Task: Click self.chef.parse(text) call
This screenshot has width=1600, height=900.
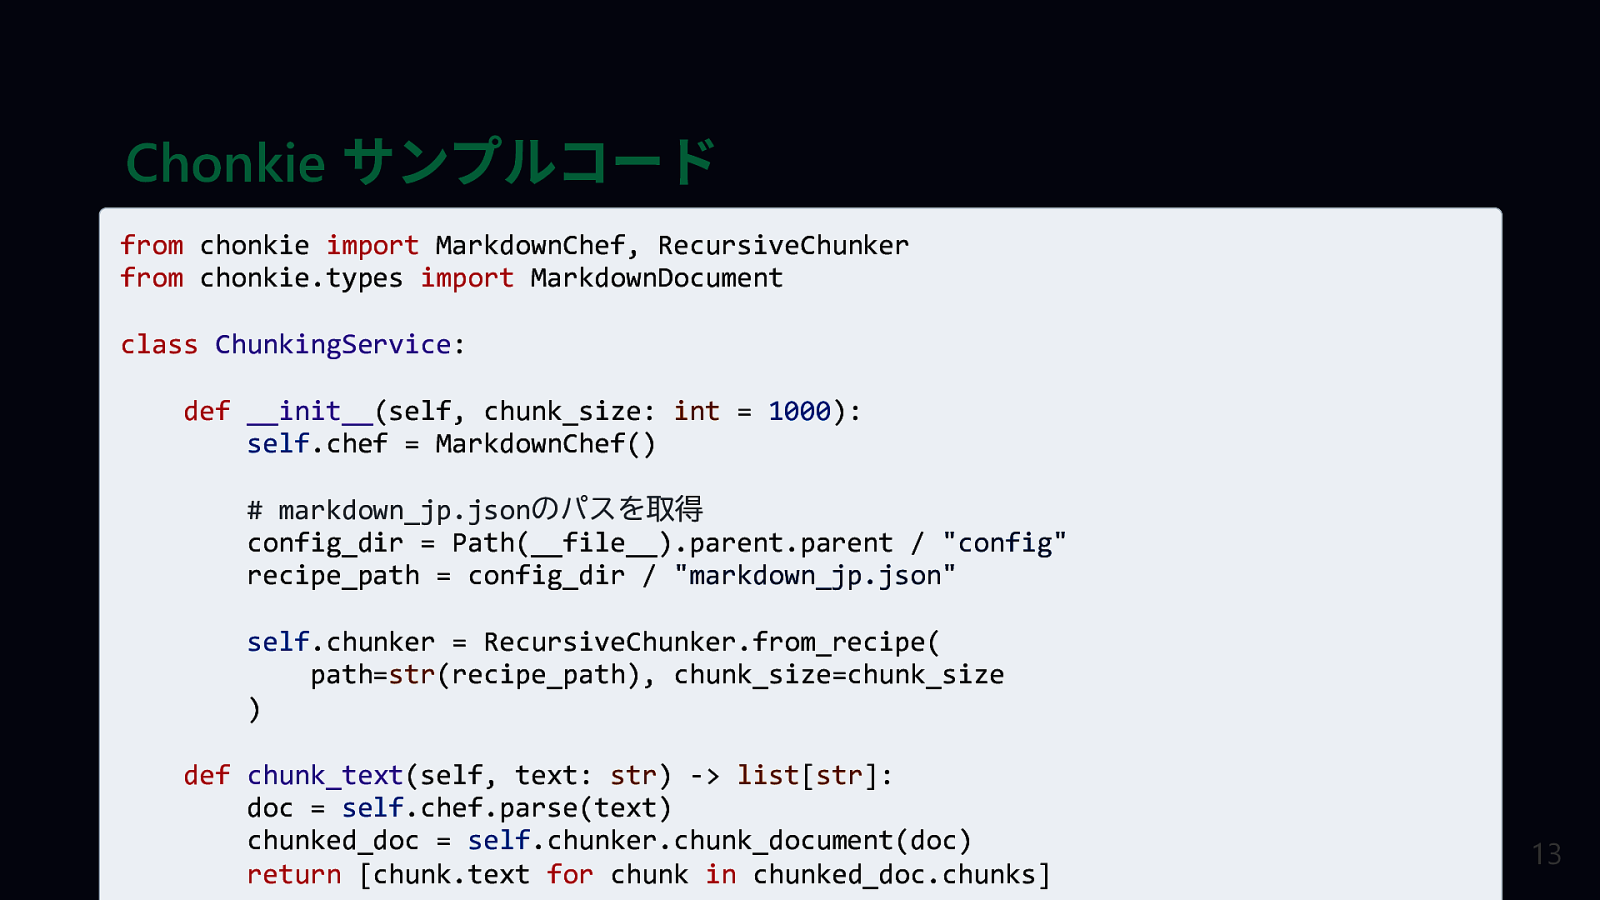Action: (506, 808)
